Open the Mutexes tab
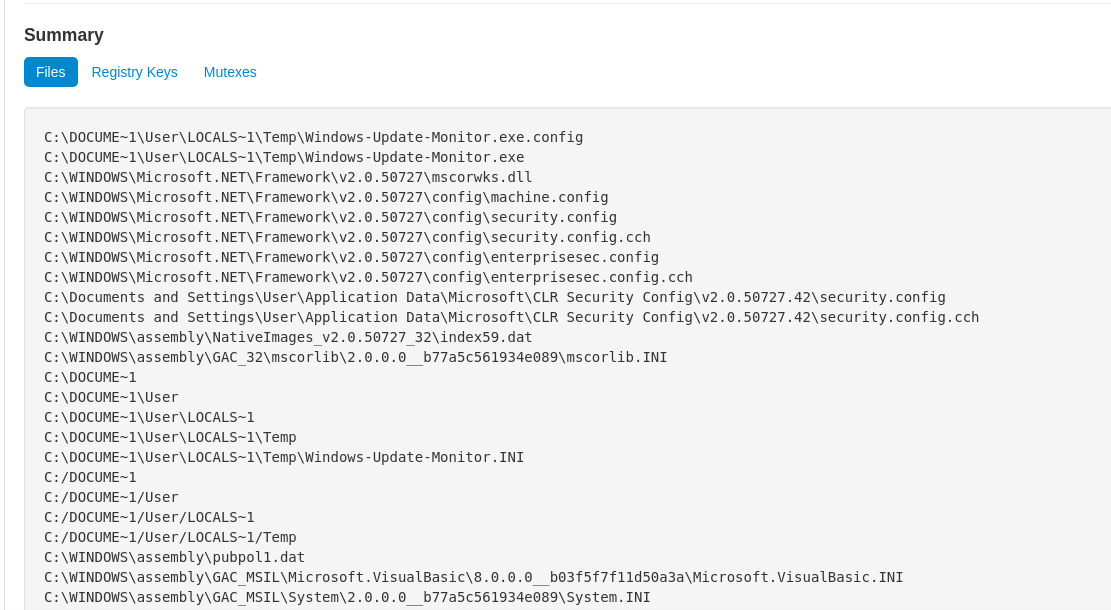The width and height of the screenshot is (1111, 610). coord(230,72)
